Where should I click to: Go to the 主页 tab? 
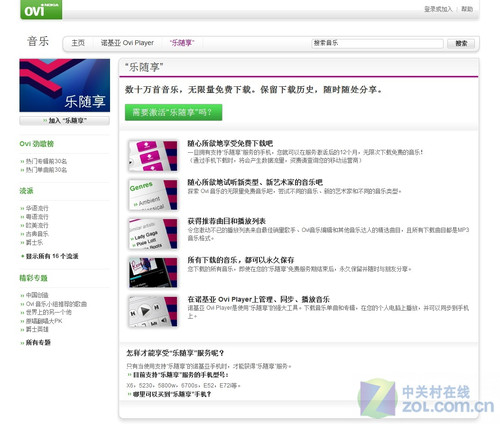pos(78,43)
